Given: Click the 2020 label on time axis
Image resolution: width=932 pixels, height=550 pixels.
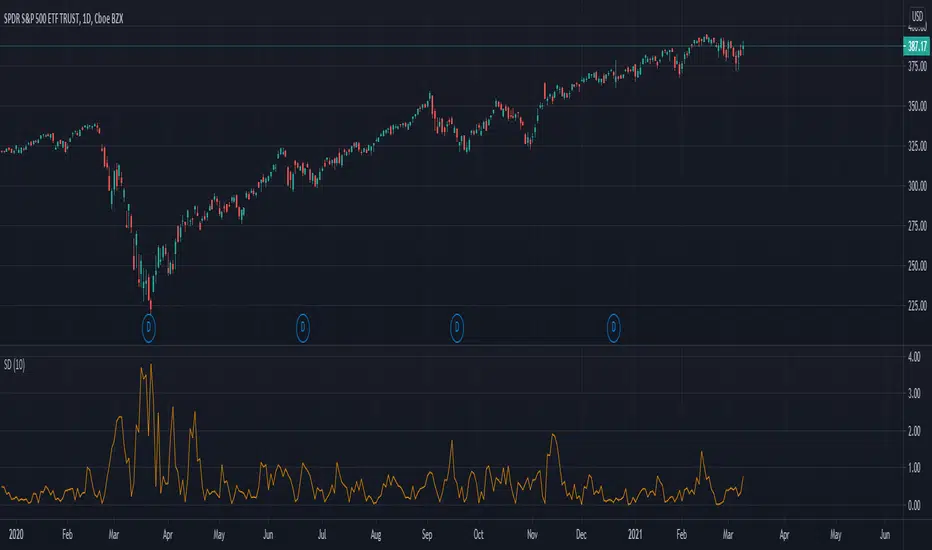Looking at the screenshot, I should 16,535.
